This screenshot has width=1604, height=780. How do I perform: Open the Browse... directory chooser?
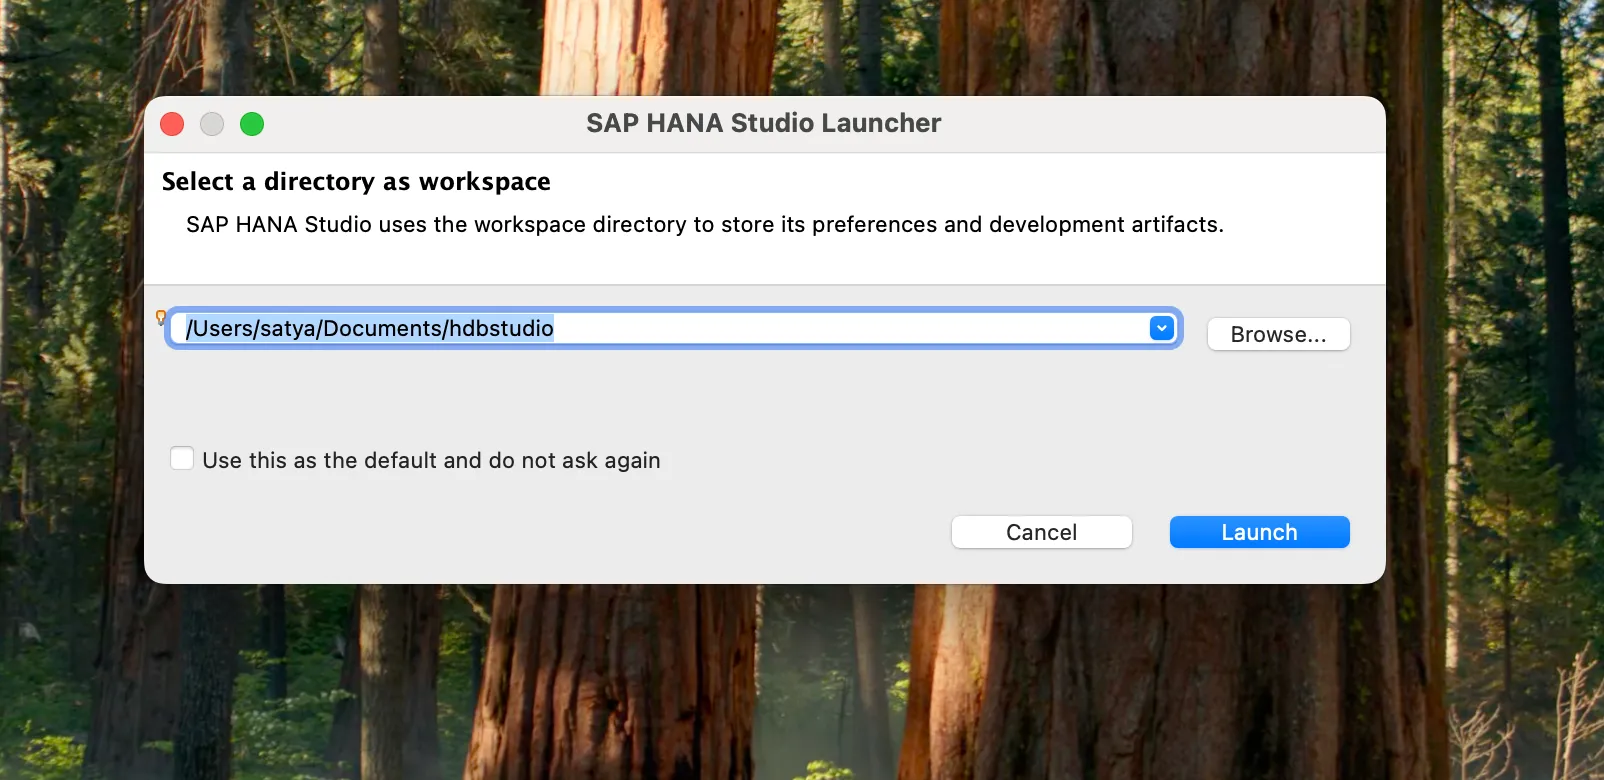[1278, 334]
